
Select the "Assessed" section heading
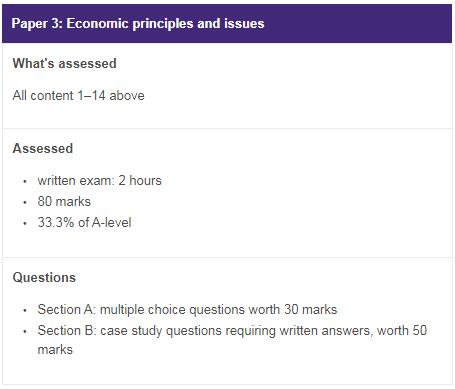(43, 148)
